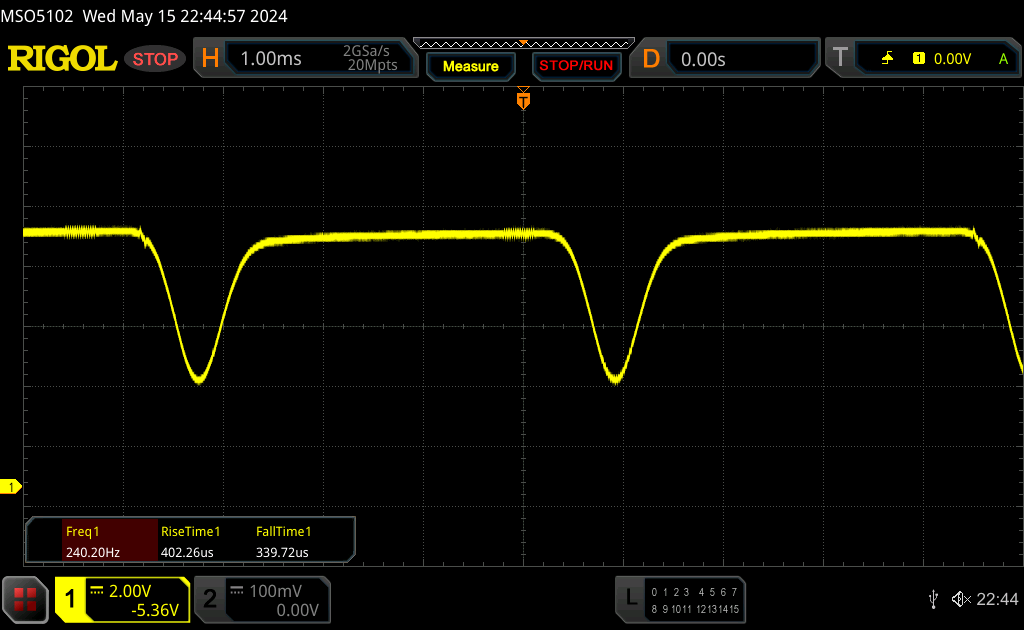Toggle channel 1 with 2.00V scale

tap(122, 600)
